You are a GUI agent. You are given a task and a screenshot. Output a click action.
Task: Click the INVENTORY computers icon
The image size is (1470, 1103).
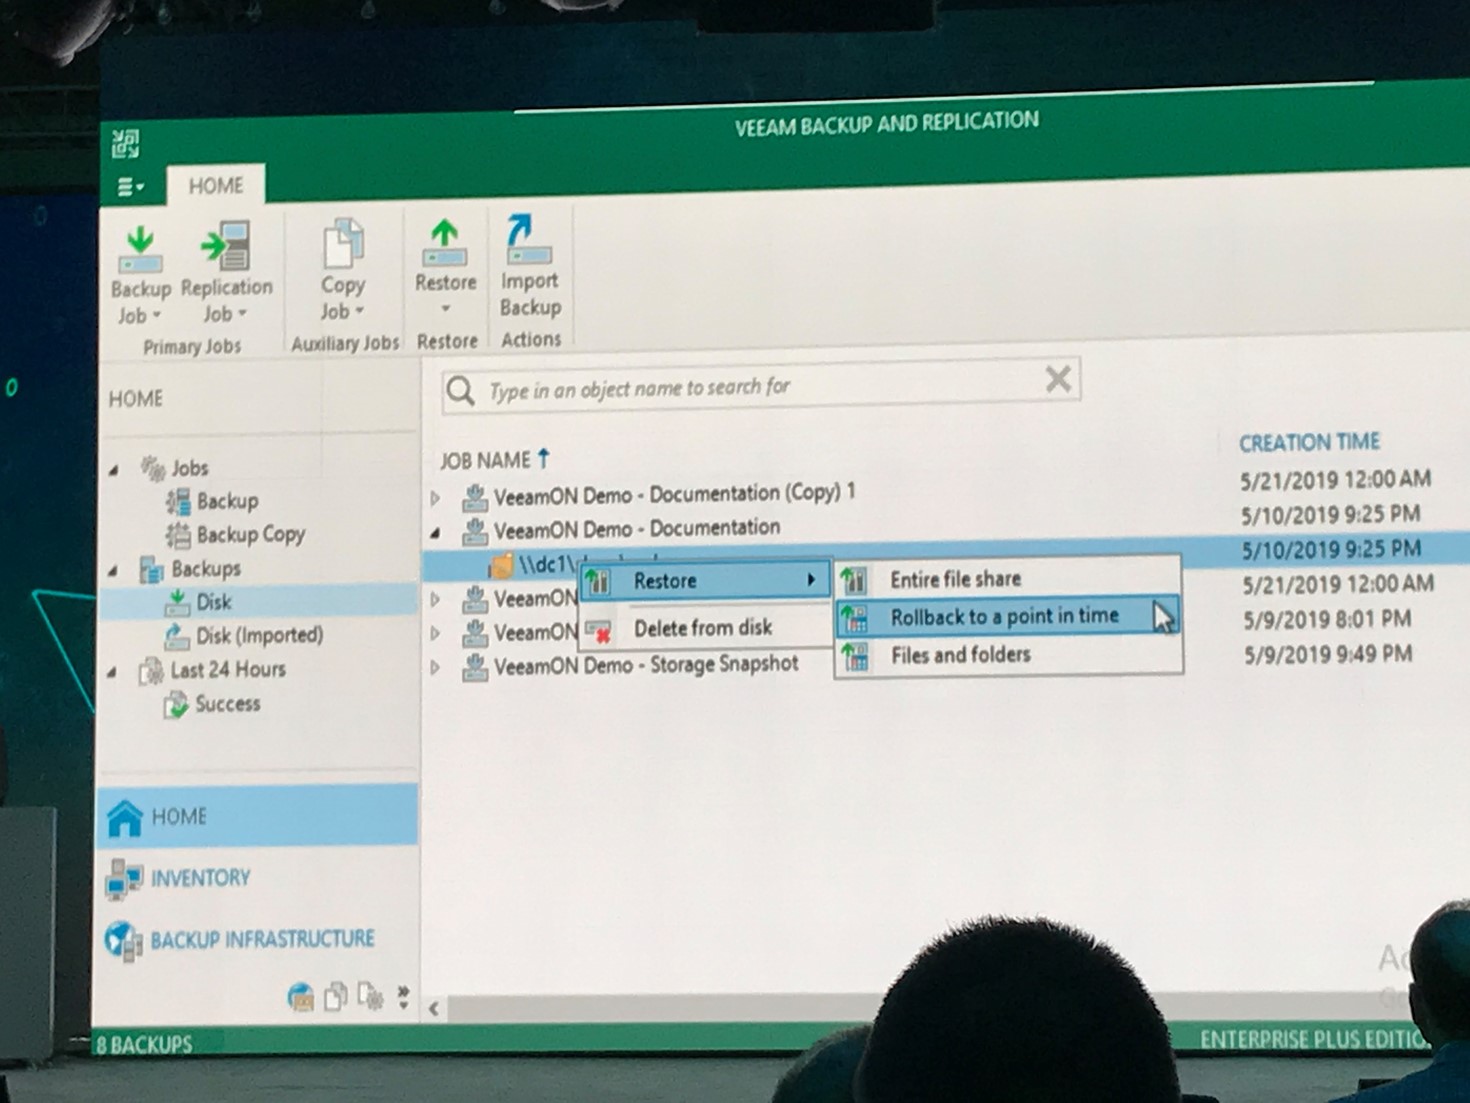[x=124, y=879]
